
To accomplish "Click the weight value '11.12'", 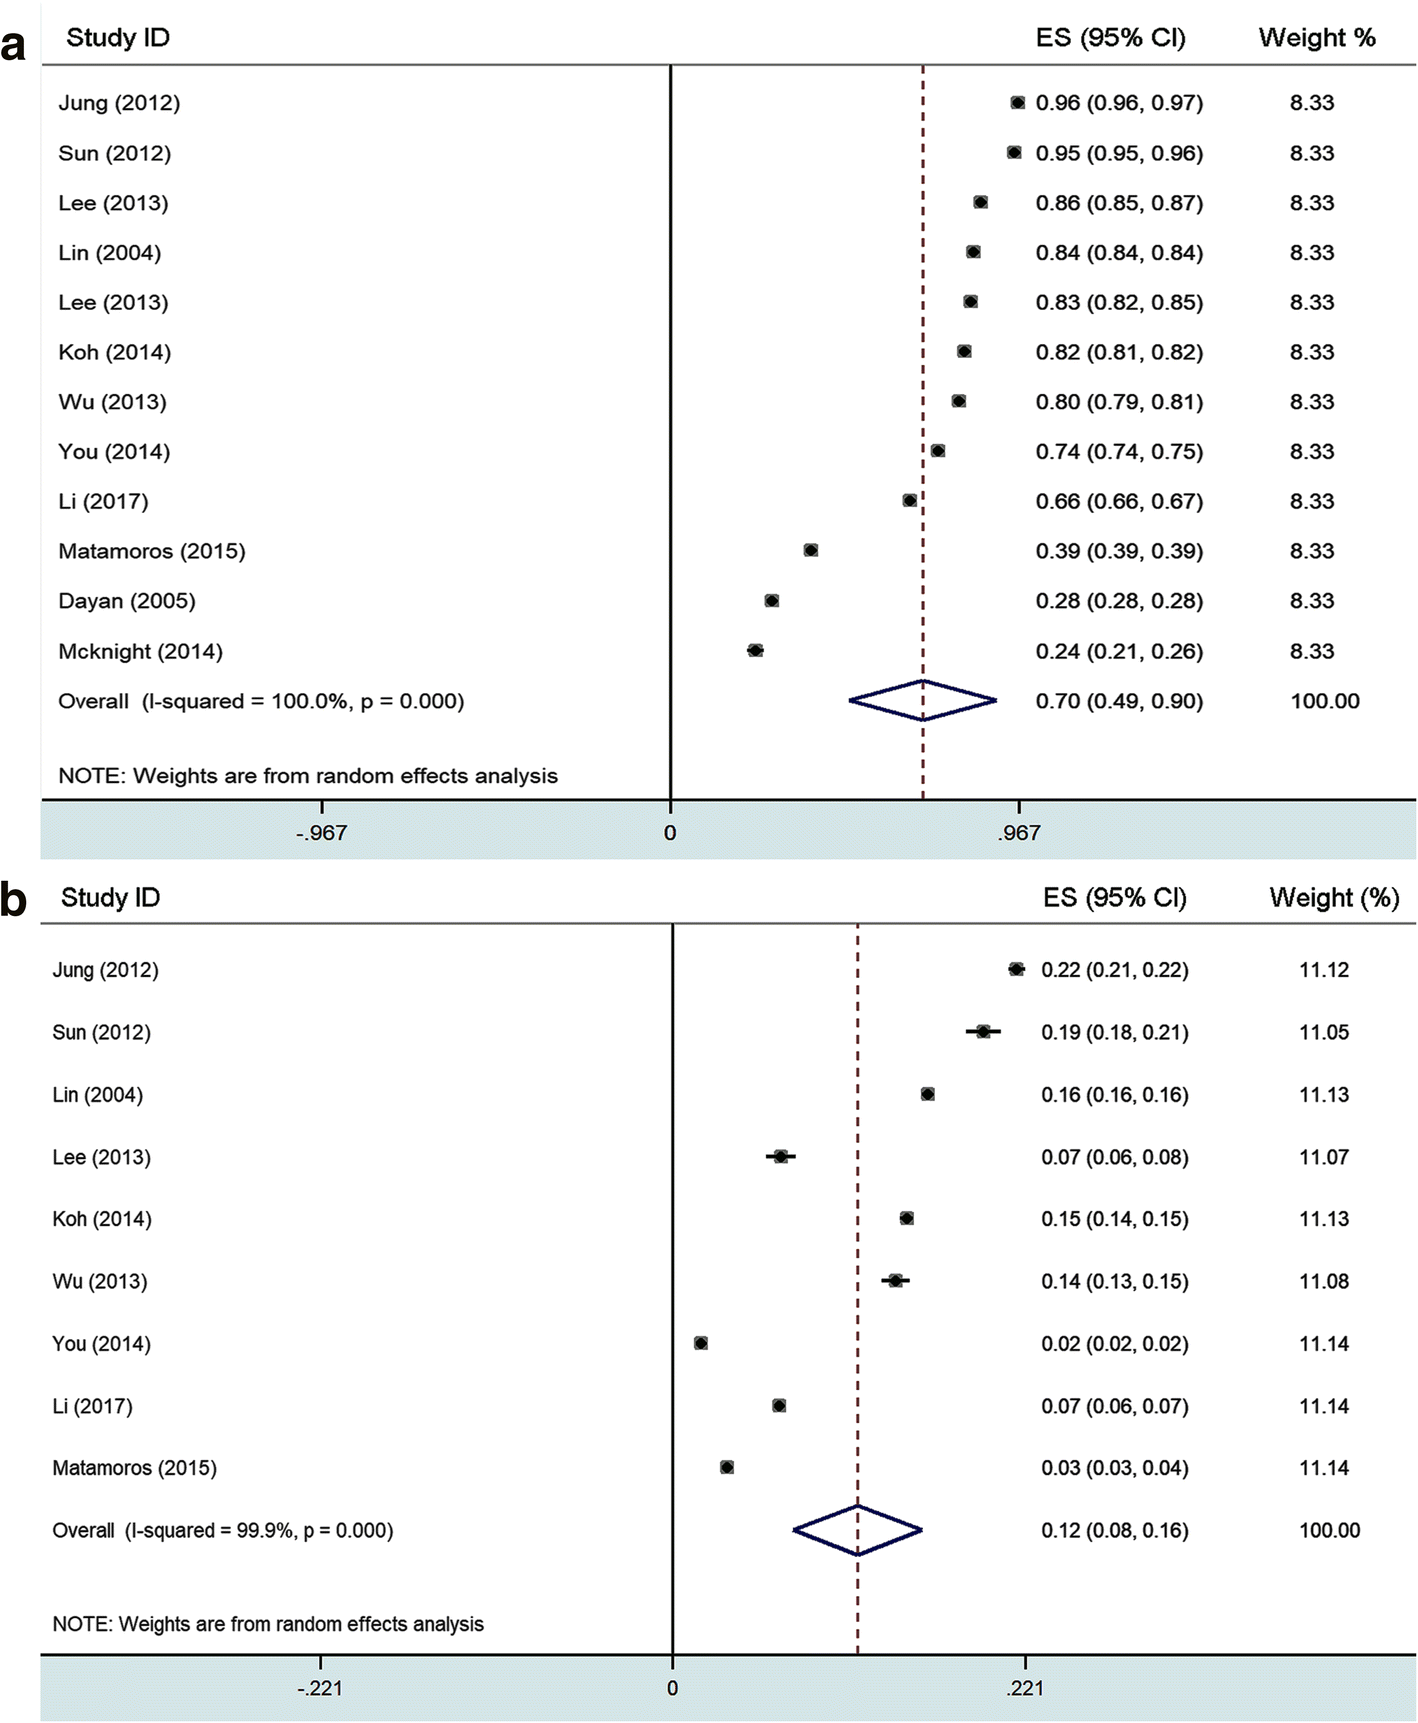I will coord(1324,970).
